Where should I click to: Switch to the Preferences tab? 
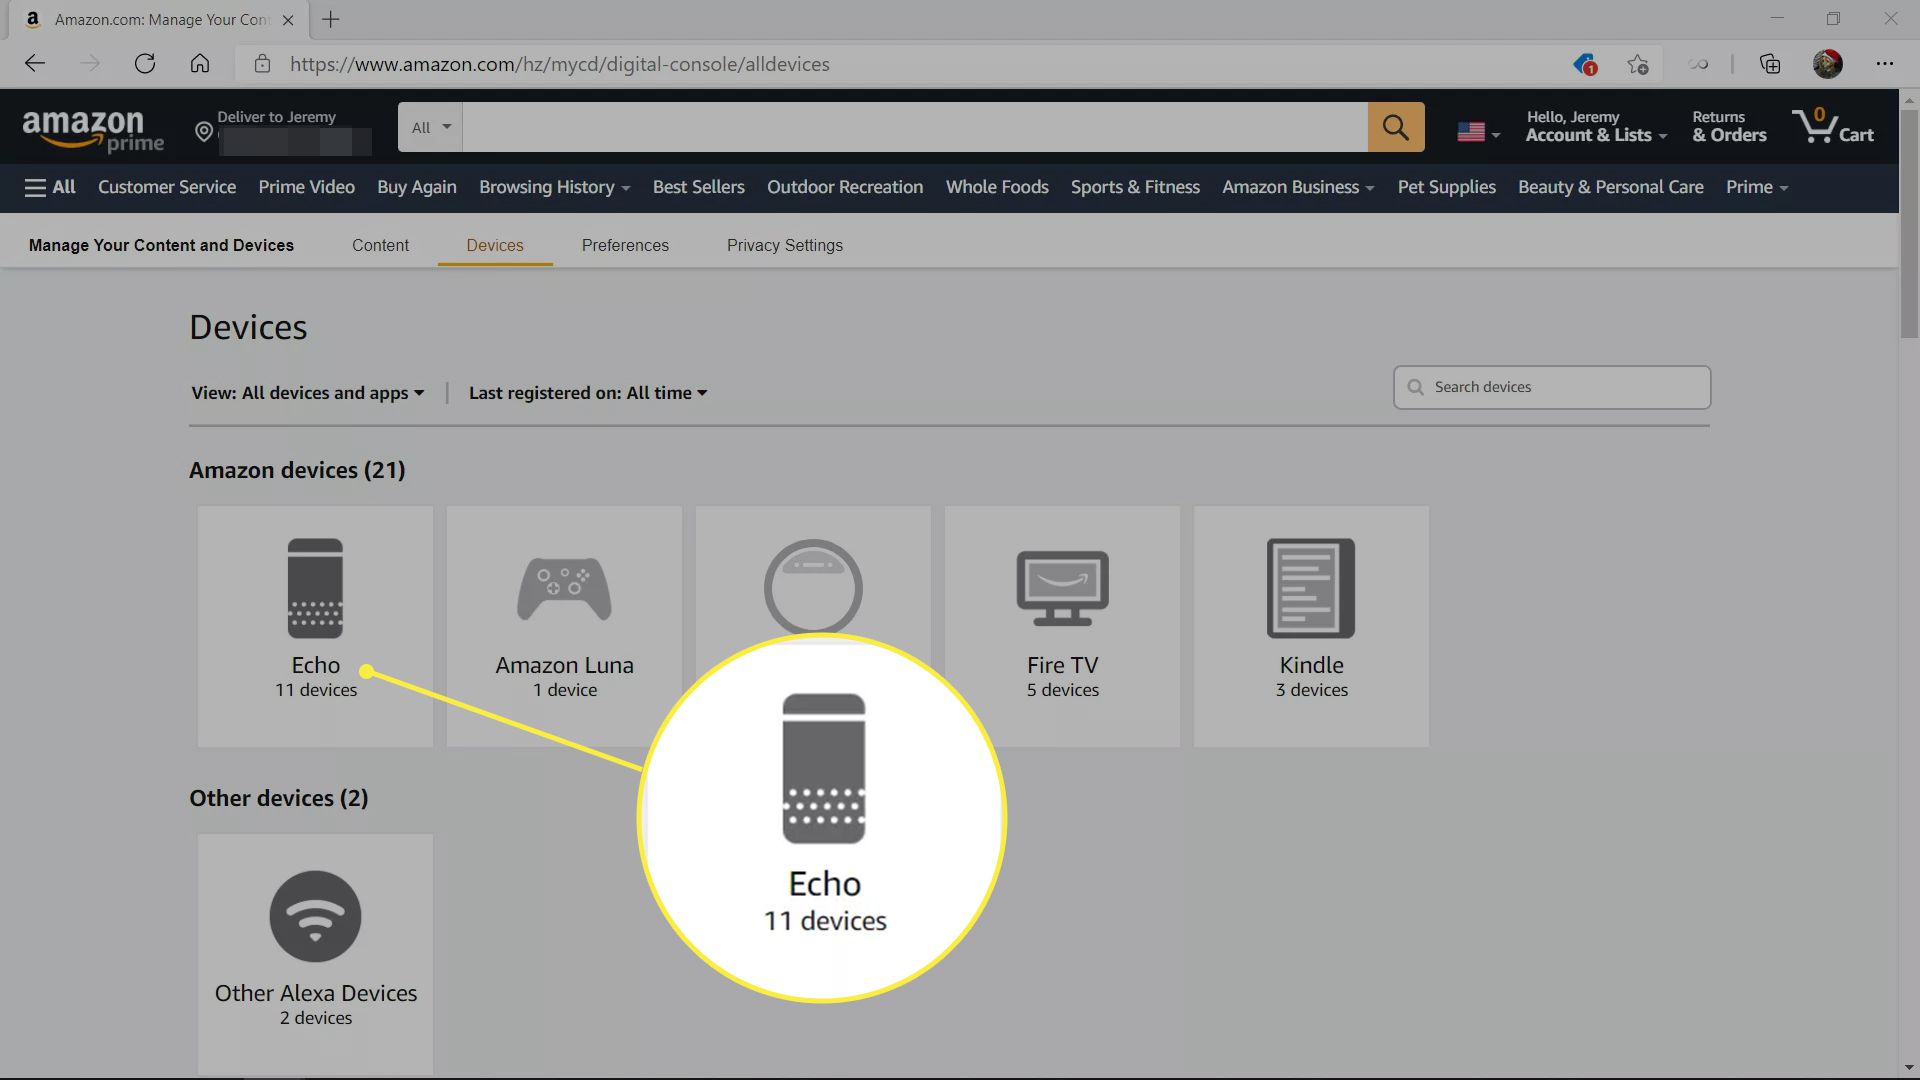coord(625,245)
